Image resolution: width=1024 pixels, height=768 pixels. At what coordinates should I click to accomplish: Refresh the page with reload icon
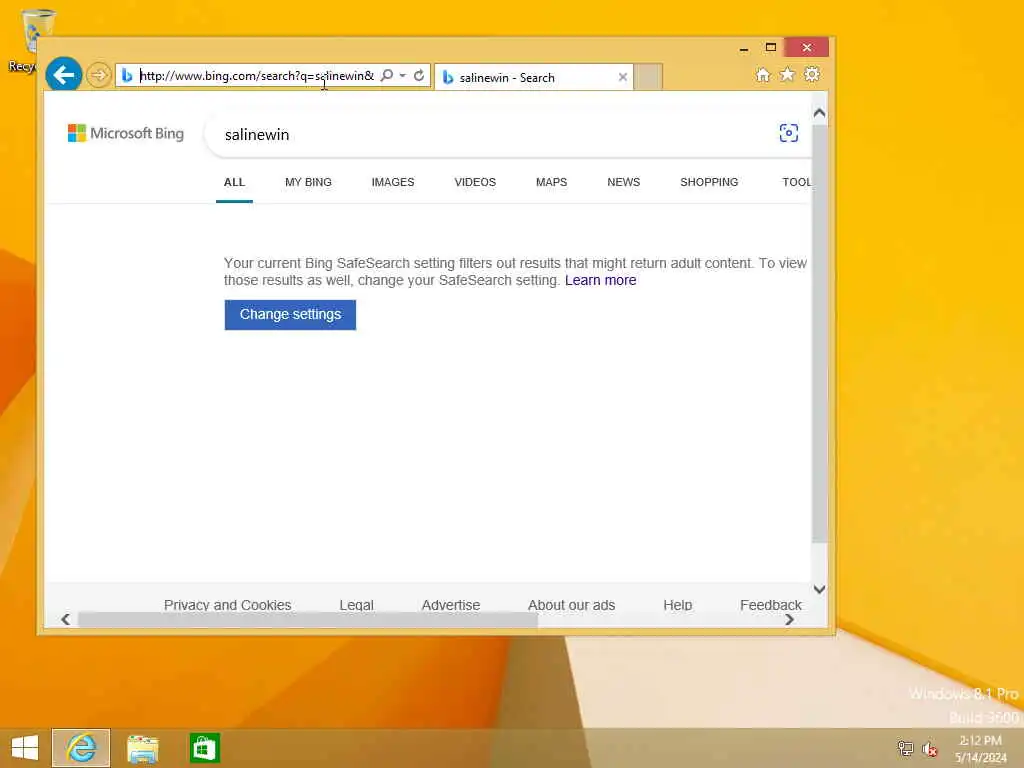[419, 76]
